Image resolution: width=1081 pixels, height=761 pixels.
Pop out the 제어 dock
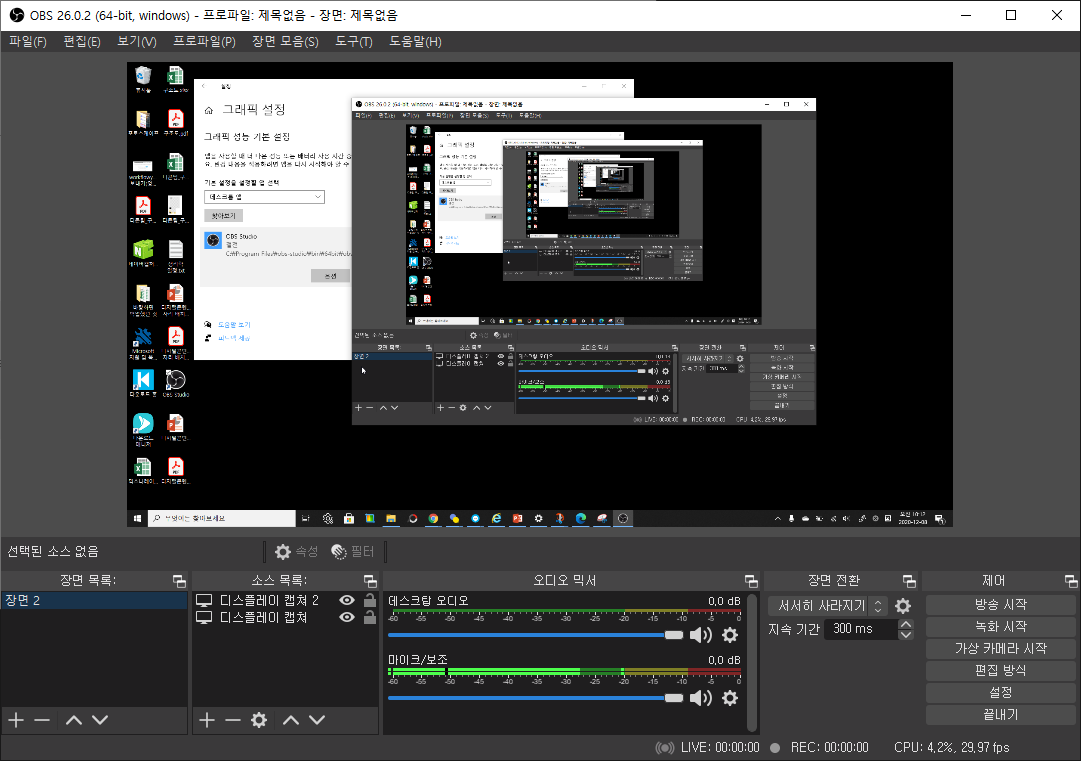click(1071, 581)
